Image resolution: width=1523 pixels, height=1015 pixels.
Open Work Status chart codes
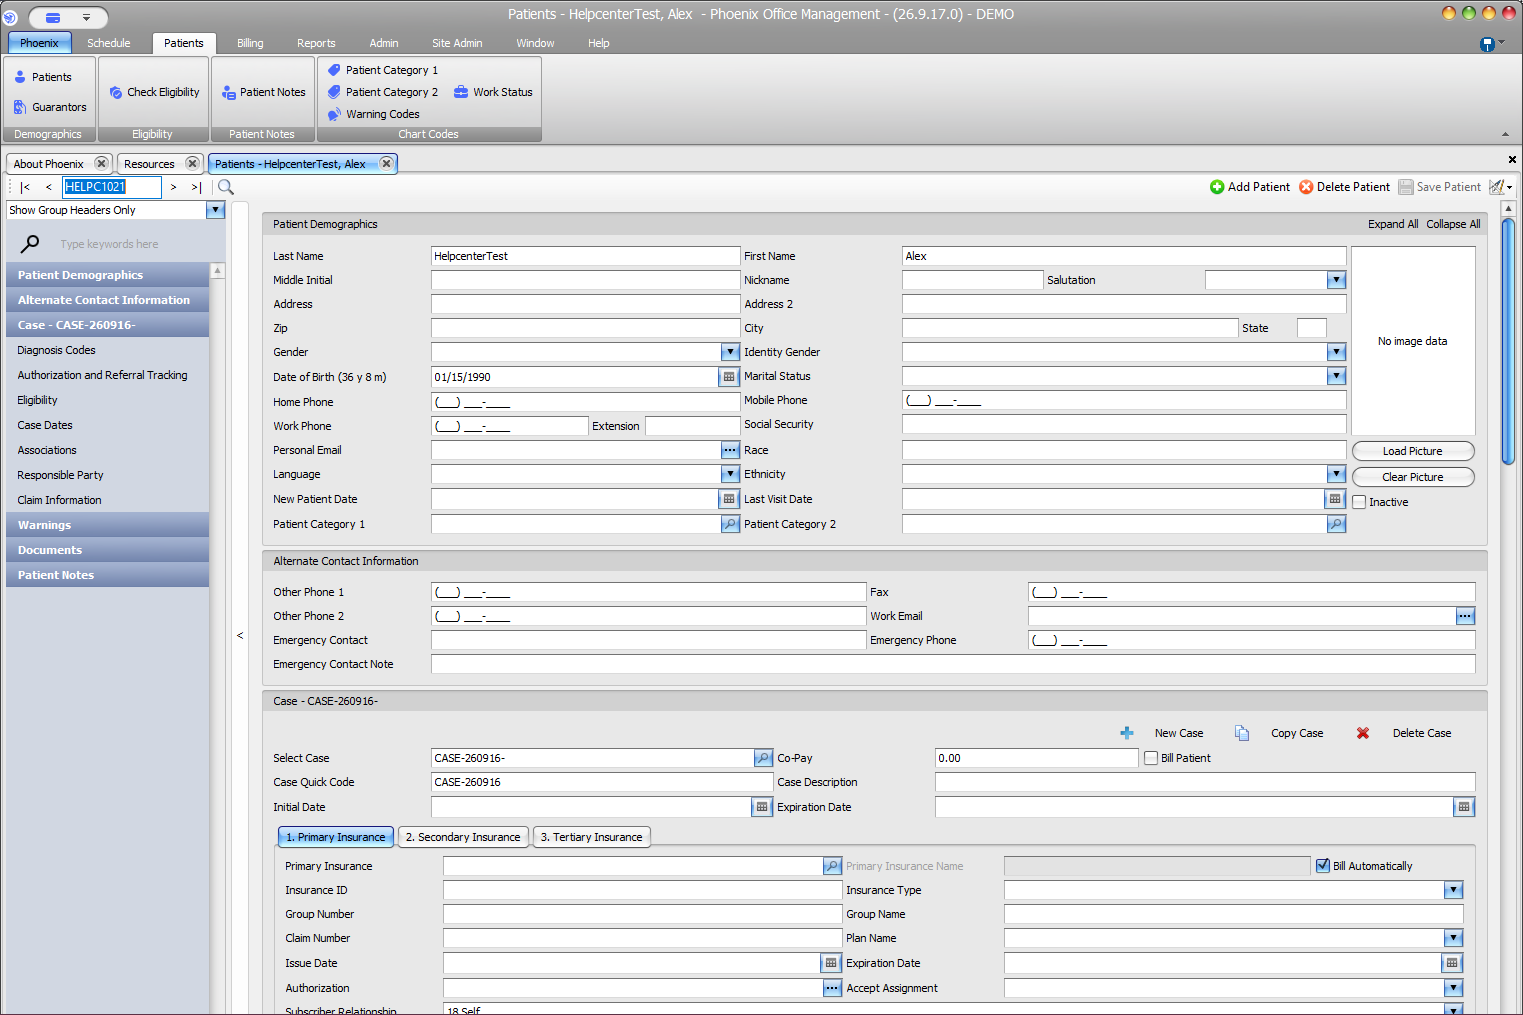(493, 92)
